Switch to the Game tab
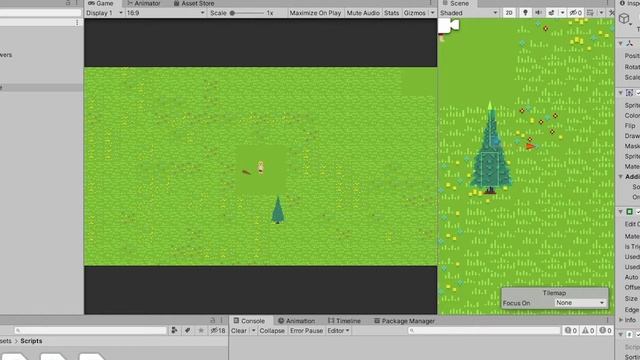 coord(101,3)
